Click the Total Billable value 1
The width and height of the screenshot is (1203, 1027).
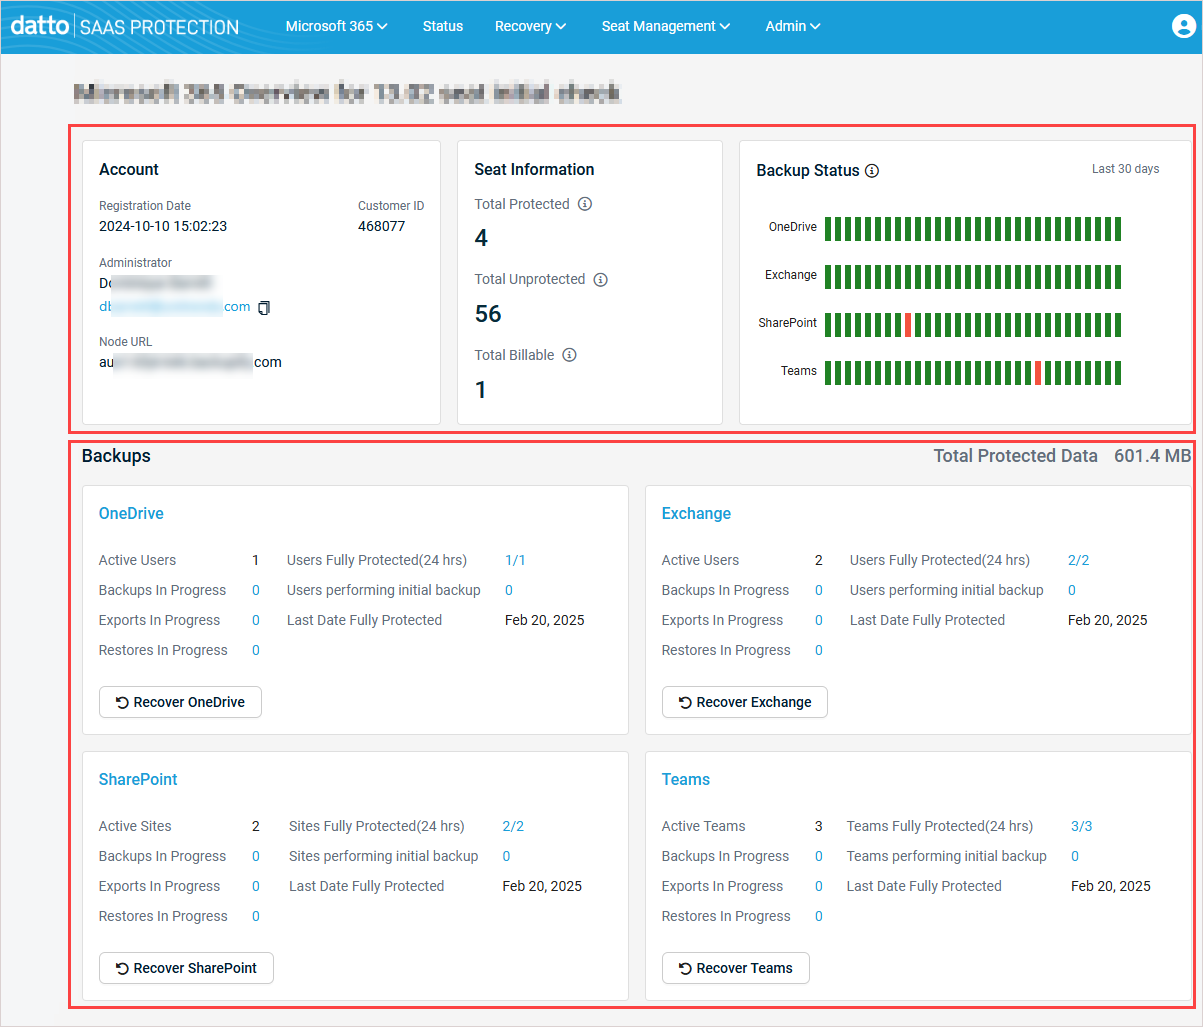[x=480, y=390]
